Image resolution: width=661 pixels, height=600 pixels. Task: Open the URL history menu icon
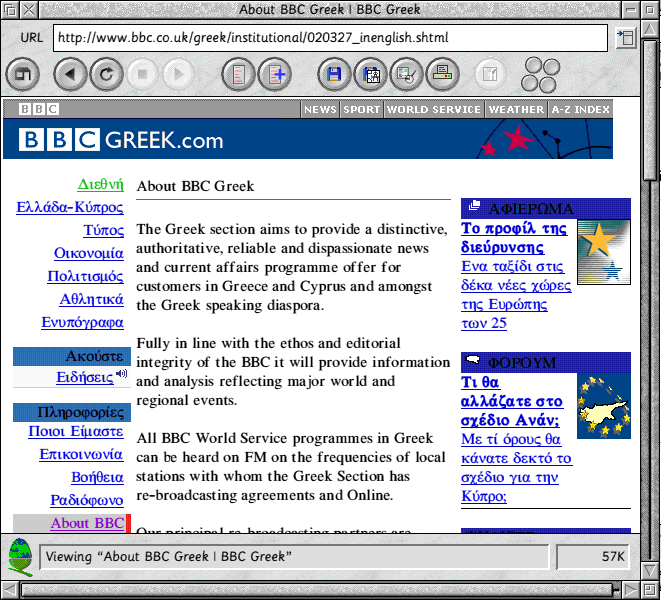(x=626, y=38)
